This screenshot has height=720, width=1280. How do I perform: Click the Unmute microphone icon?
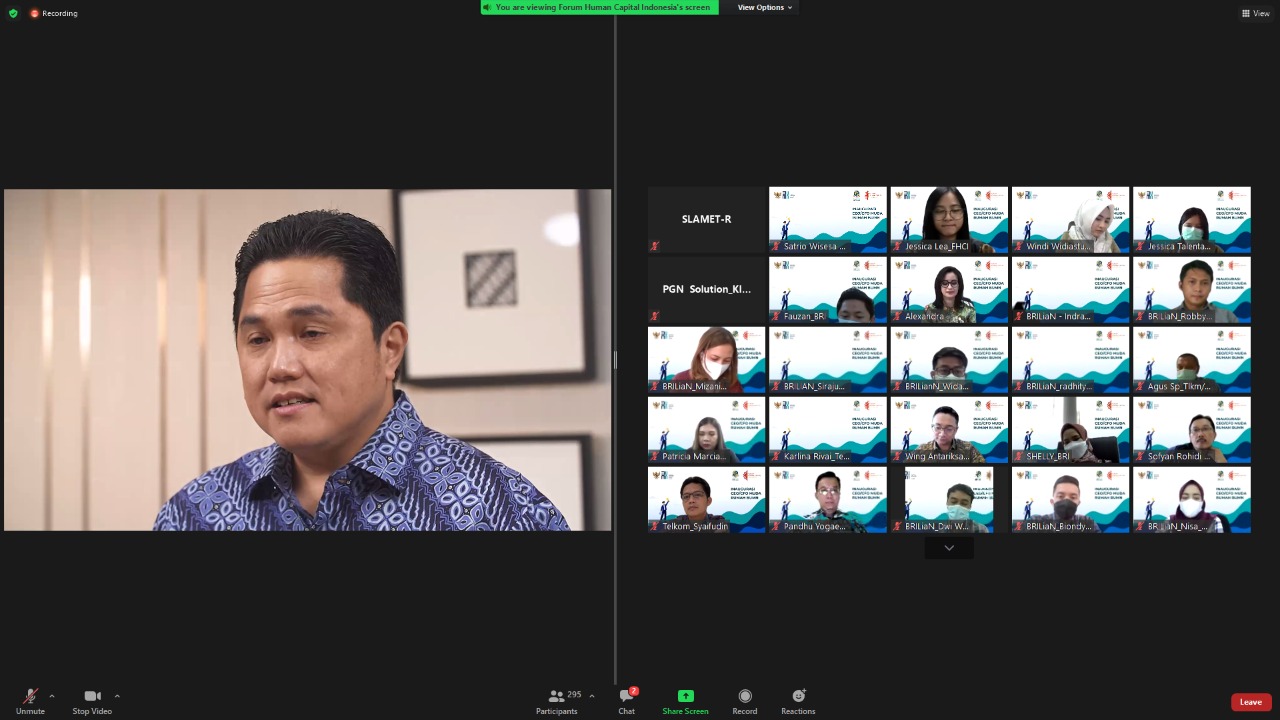[30, 697]
